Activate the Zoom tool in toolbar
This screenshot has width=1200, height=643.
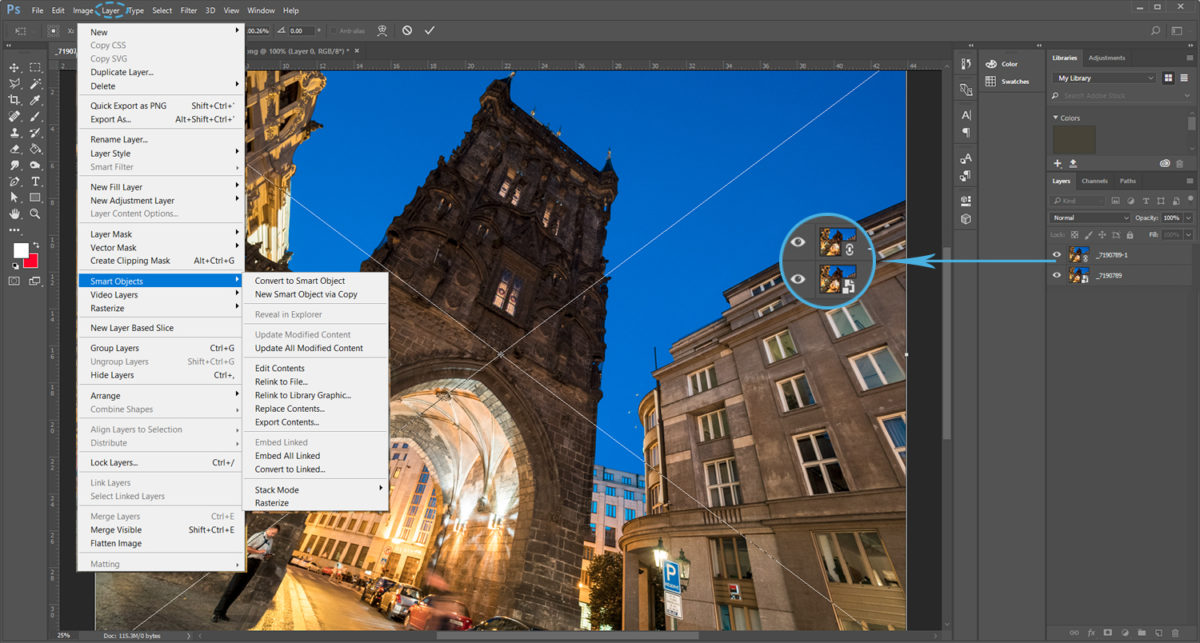click(x=35, y=213)
